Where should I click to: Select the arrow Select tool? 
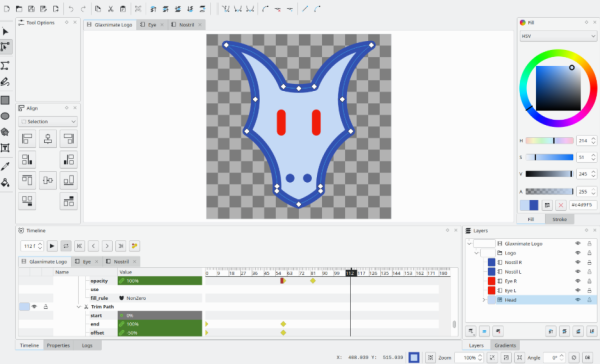click(5, 31)
